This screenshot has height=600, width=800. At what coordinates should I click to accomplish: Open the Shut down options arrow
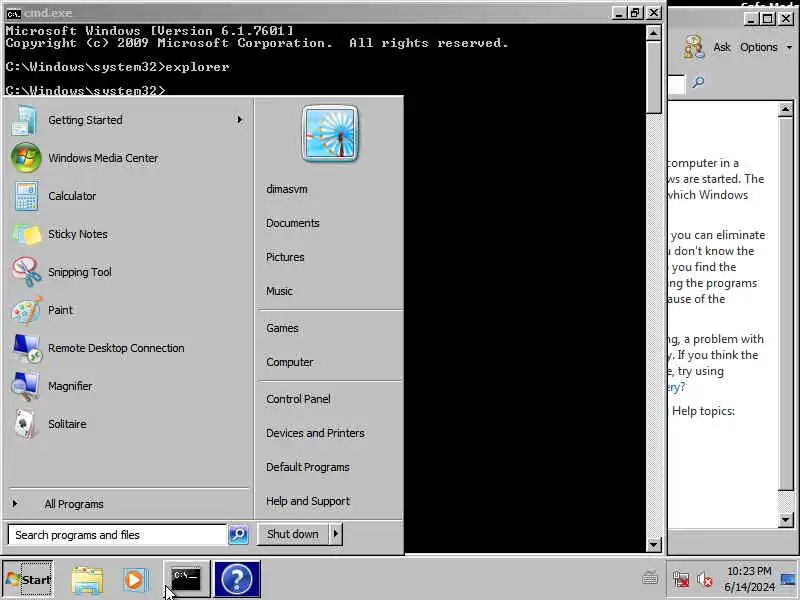(x=335, y=534)
